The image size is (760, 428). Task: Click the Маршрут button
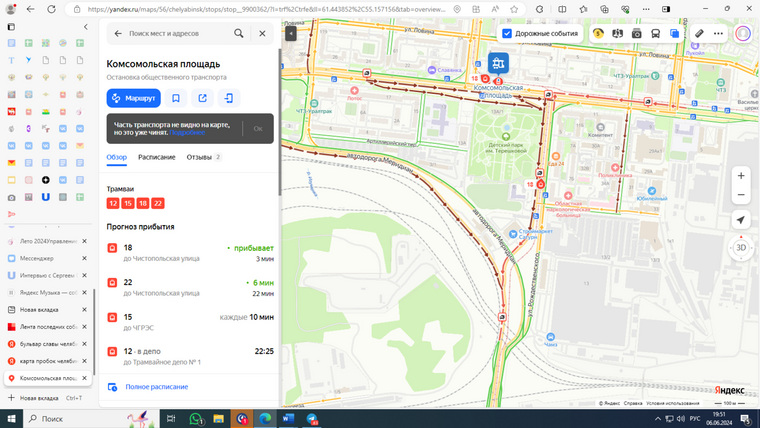click(x=134, y=98)
